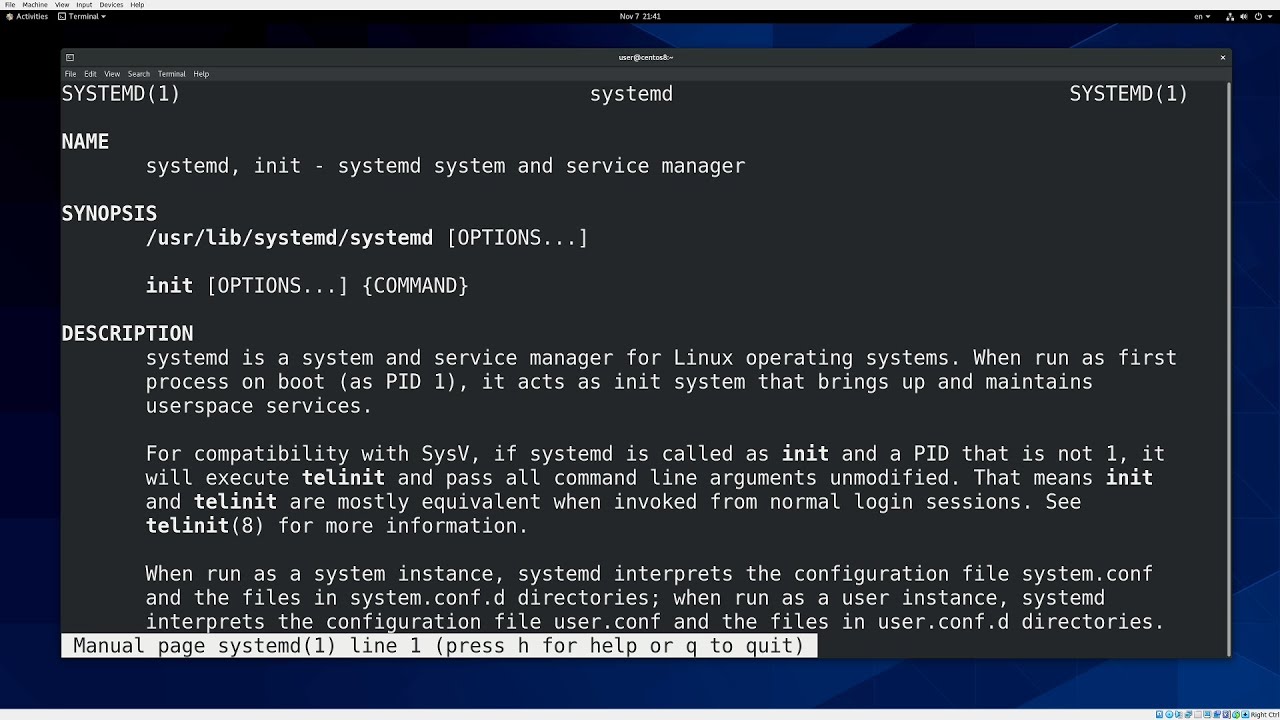Click the '{COMMAND}' text in synopsis
This screenshot has height=720, width=1280.
click(x=415, y=286)
